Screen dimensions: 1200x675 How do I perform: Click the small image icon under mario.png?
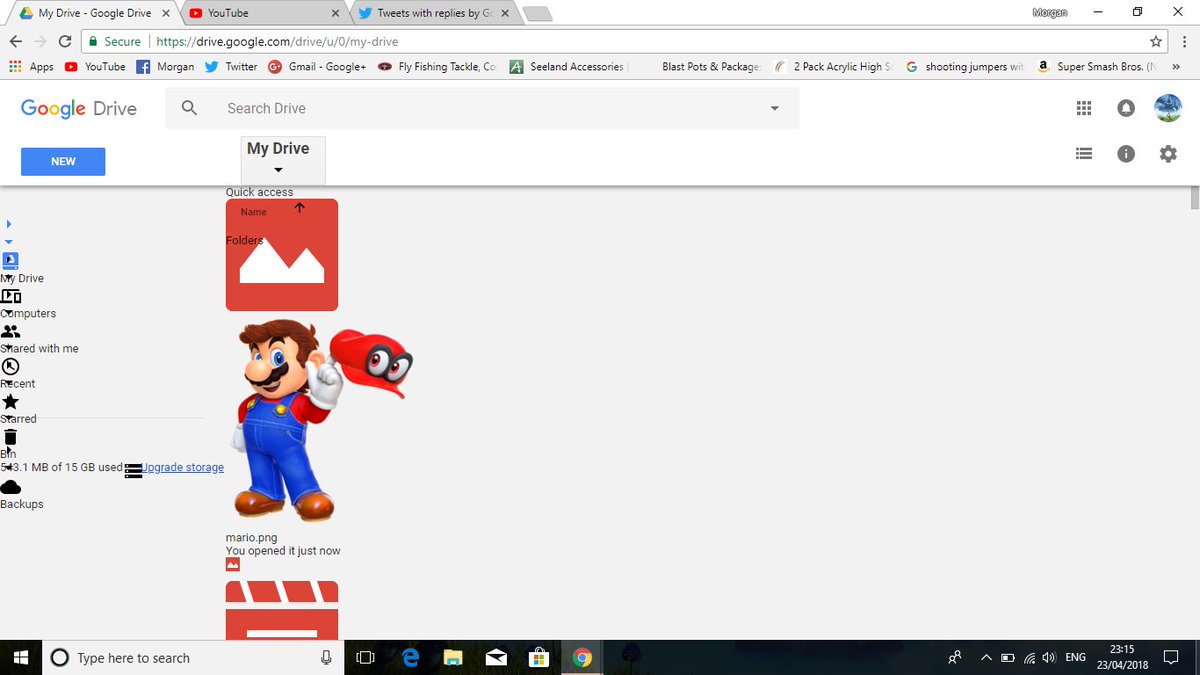(233, 565)
